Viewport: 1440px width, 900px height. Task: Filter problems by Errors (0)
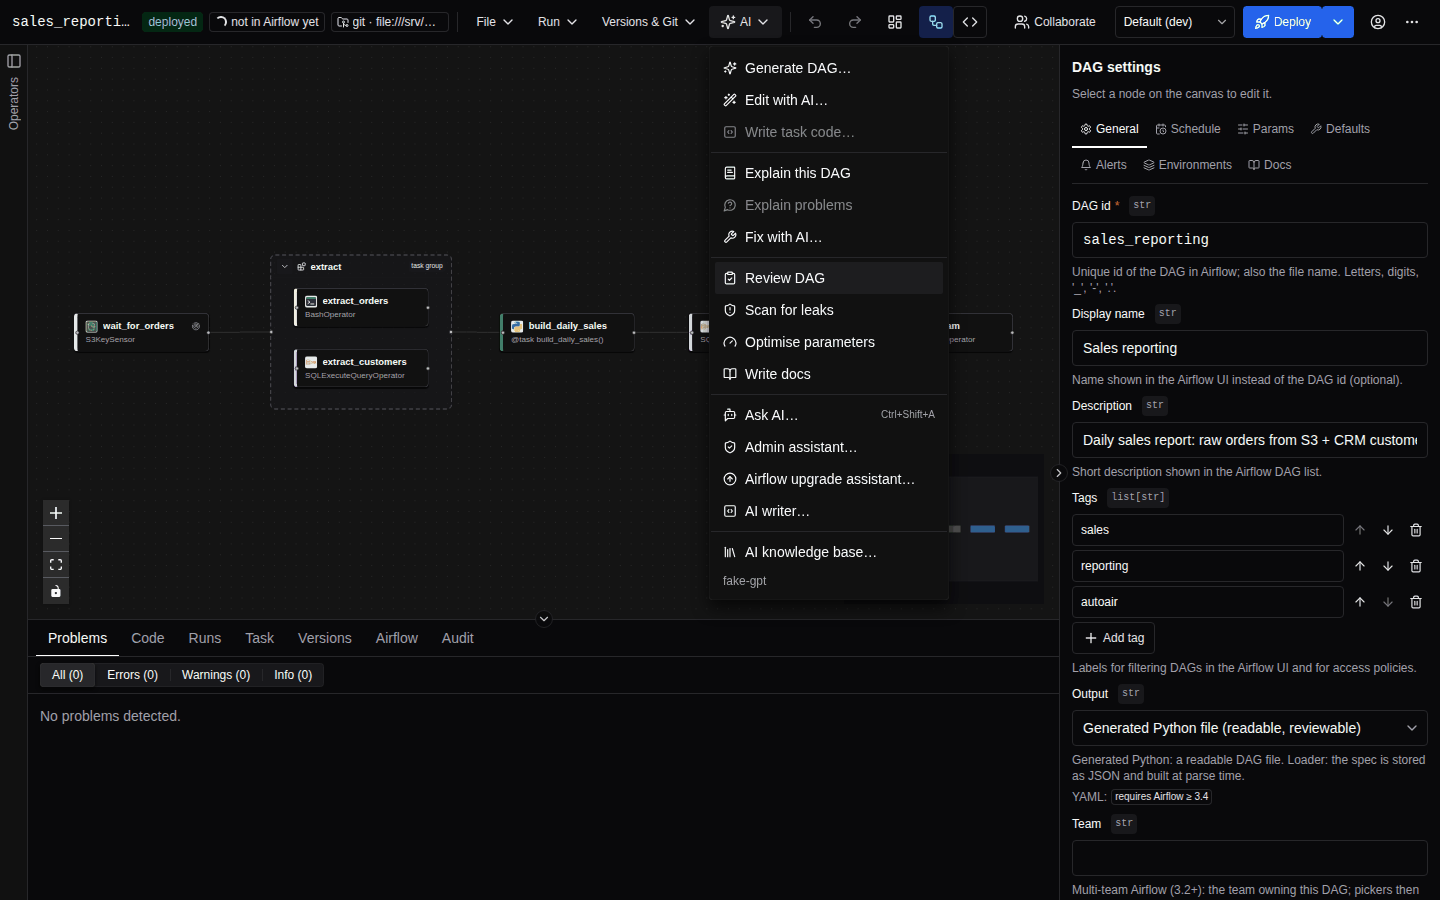tap(133, 675)
